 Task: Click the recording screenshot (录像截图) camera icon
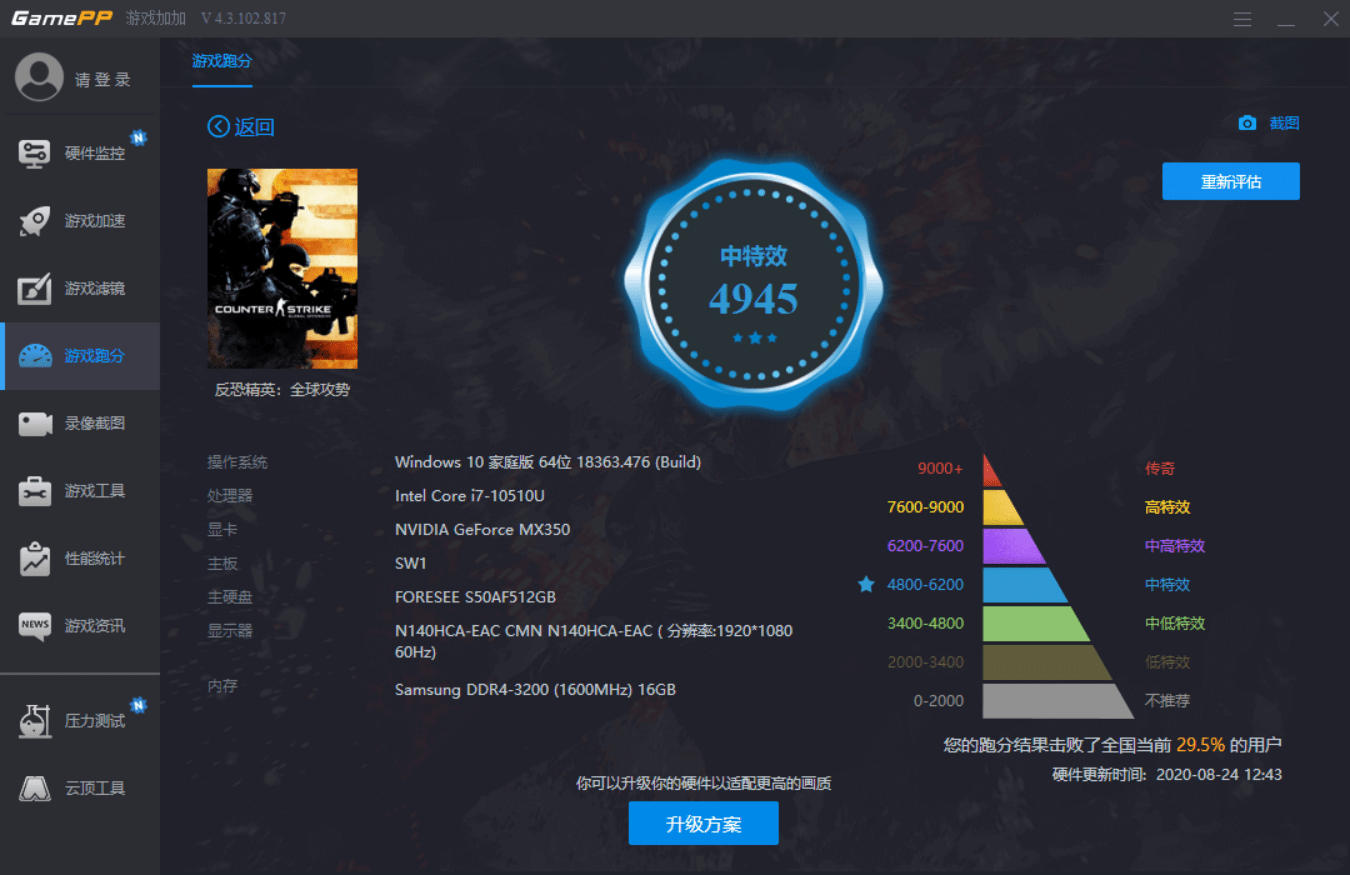coord(35,423)
